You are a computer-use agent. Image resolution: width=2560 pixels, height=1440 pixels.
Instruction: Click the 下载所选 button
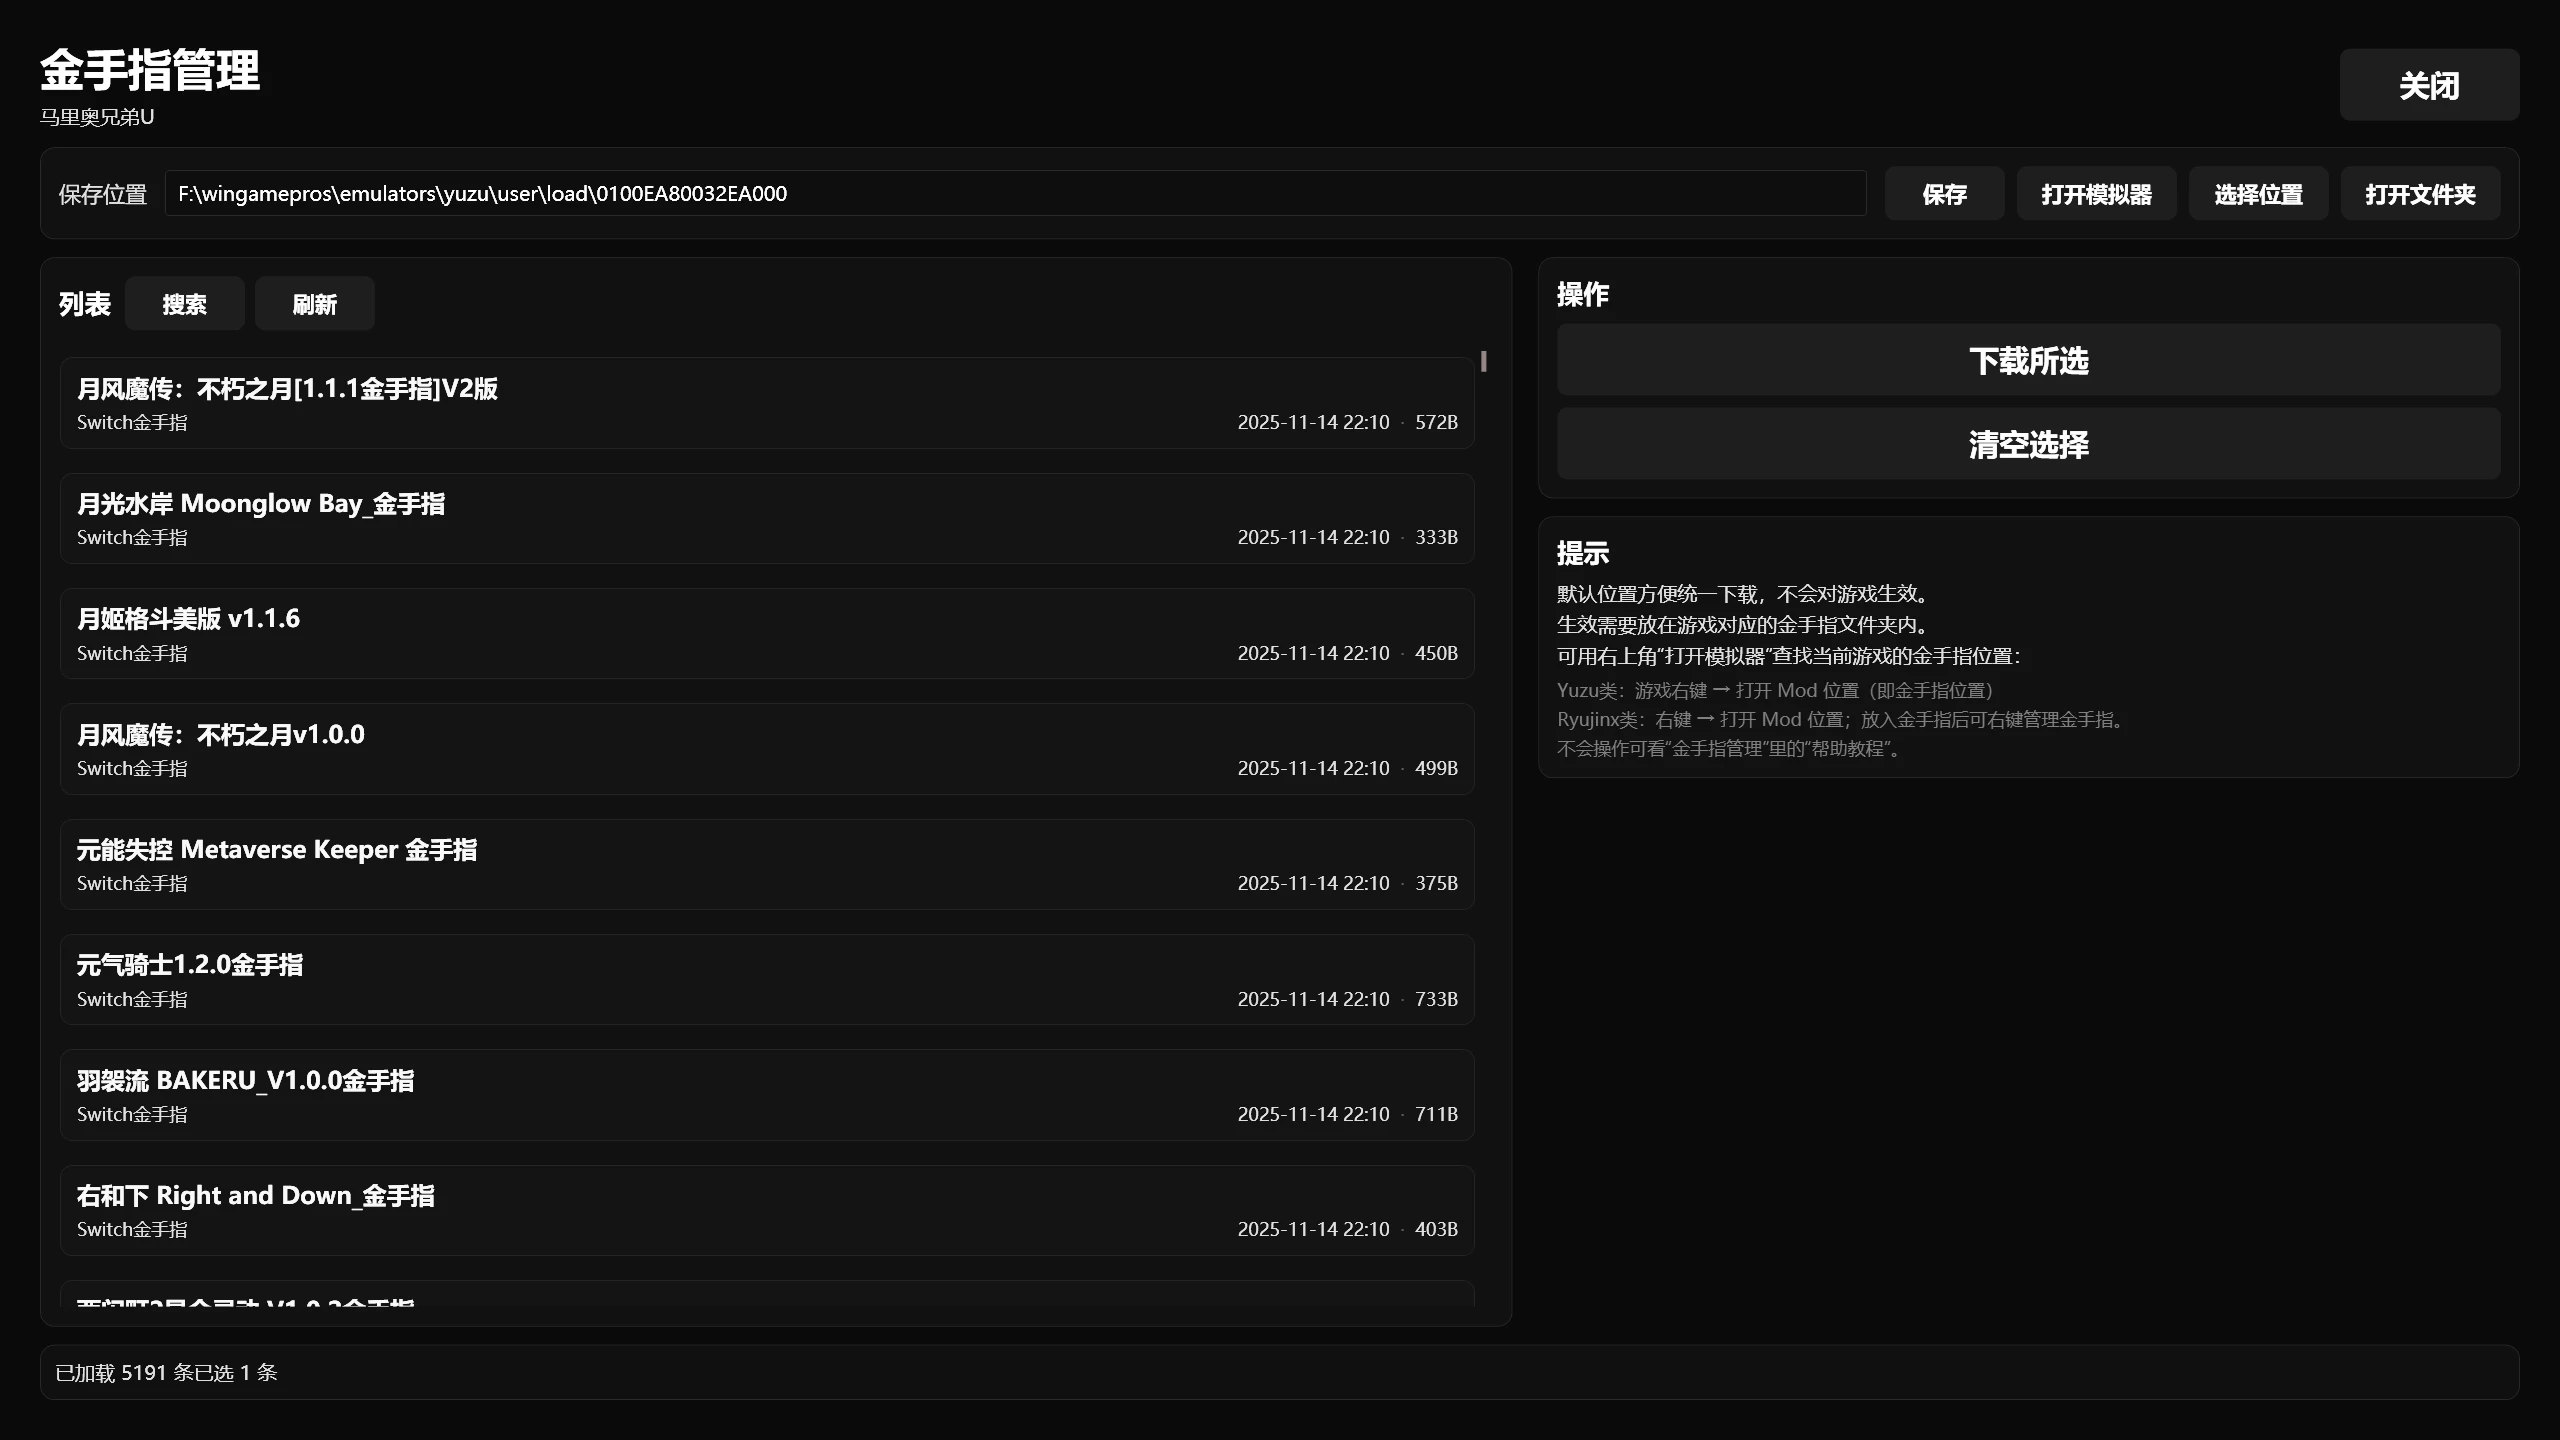coord(2028,360)
